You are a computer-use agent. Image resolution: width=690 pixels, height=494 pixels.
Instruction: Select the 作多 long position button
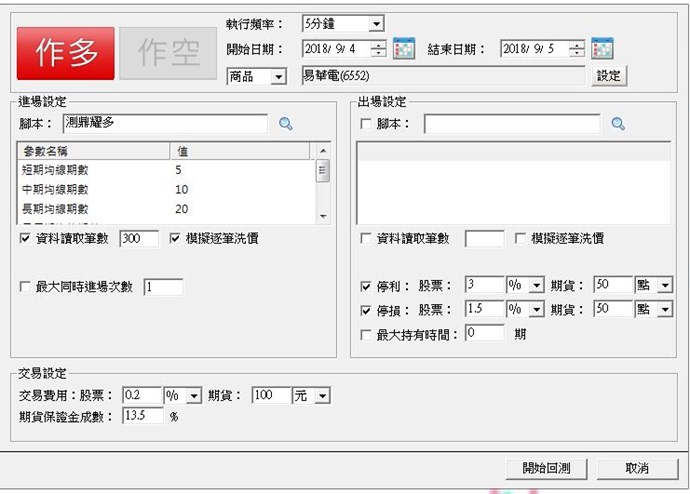pos(65,54)
